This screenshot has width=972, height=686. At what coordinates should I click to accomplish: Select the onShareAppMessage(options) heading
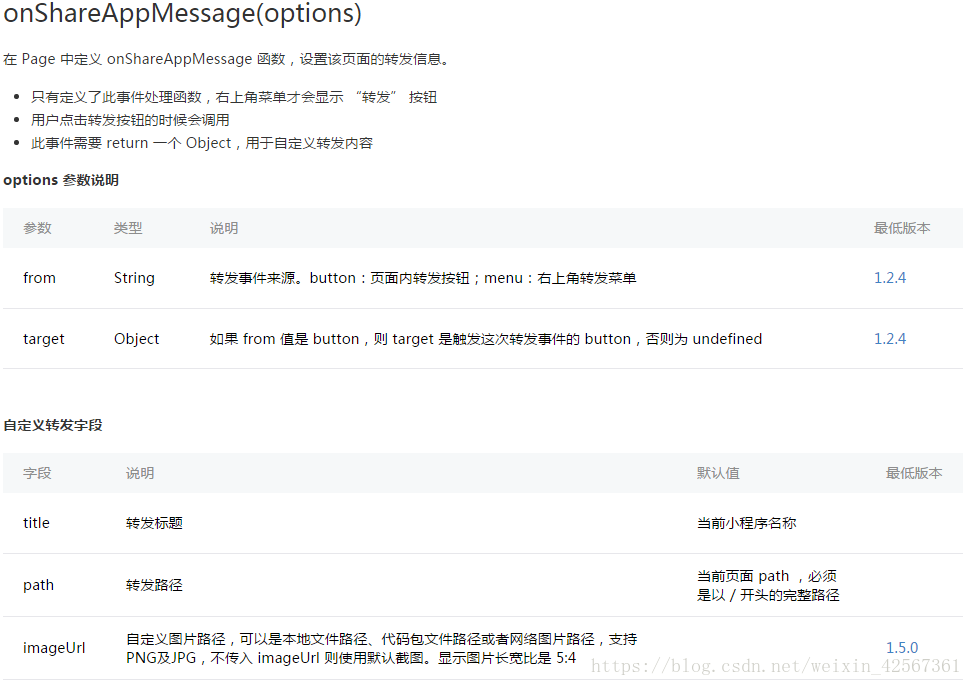[182, 14]
